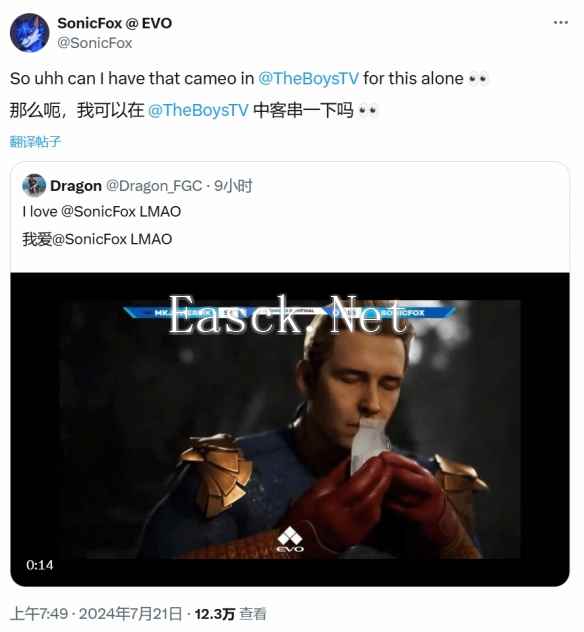
Task: Open the @SonicFox handle below the name
Action: 95,43
